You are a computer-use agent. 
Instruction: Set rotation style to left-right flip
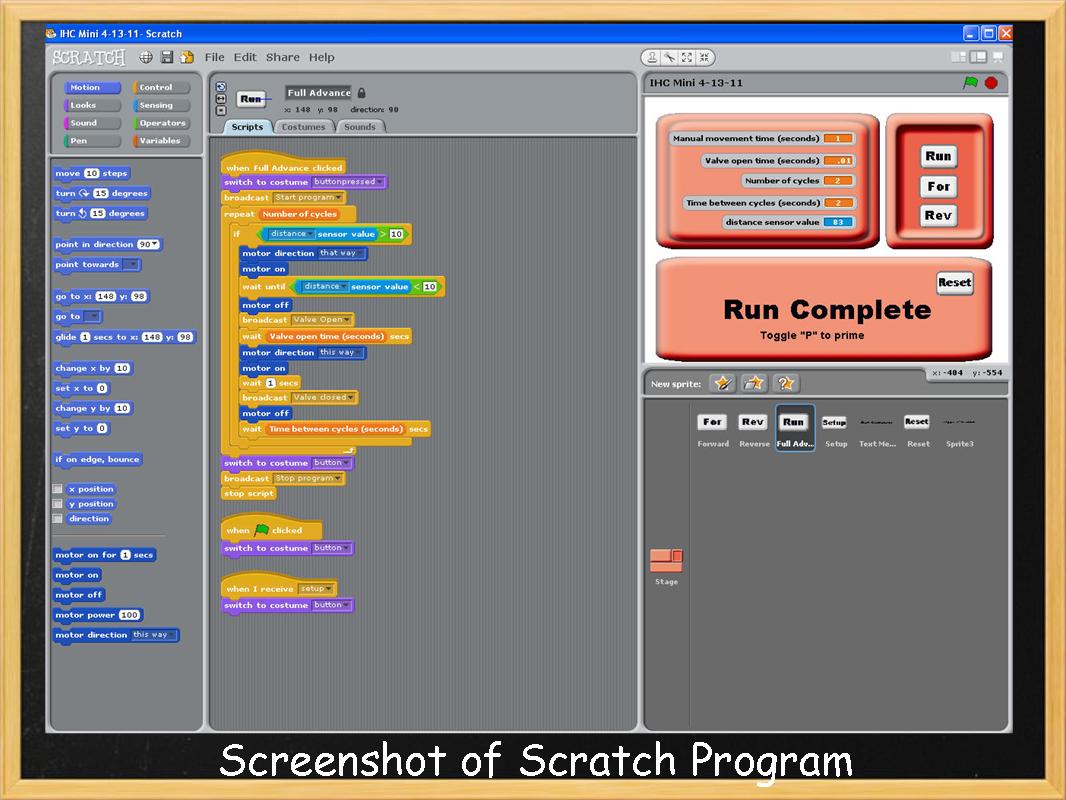click(x=221, y=99)
